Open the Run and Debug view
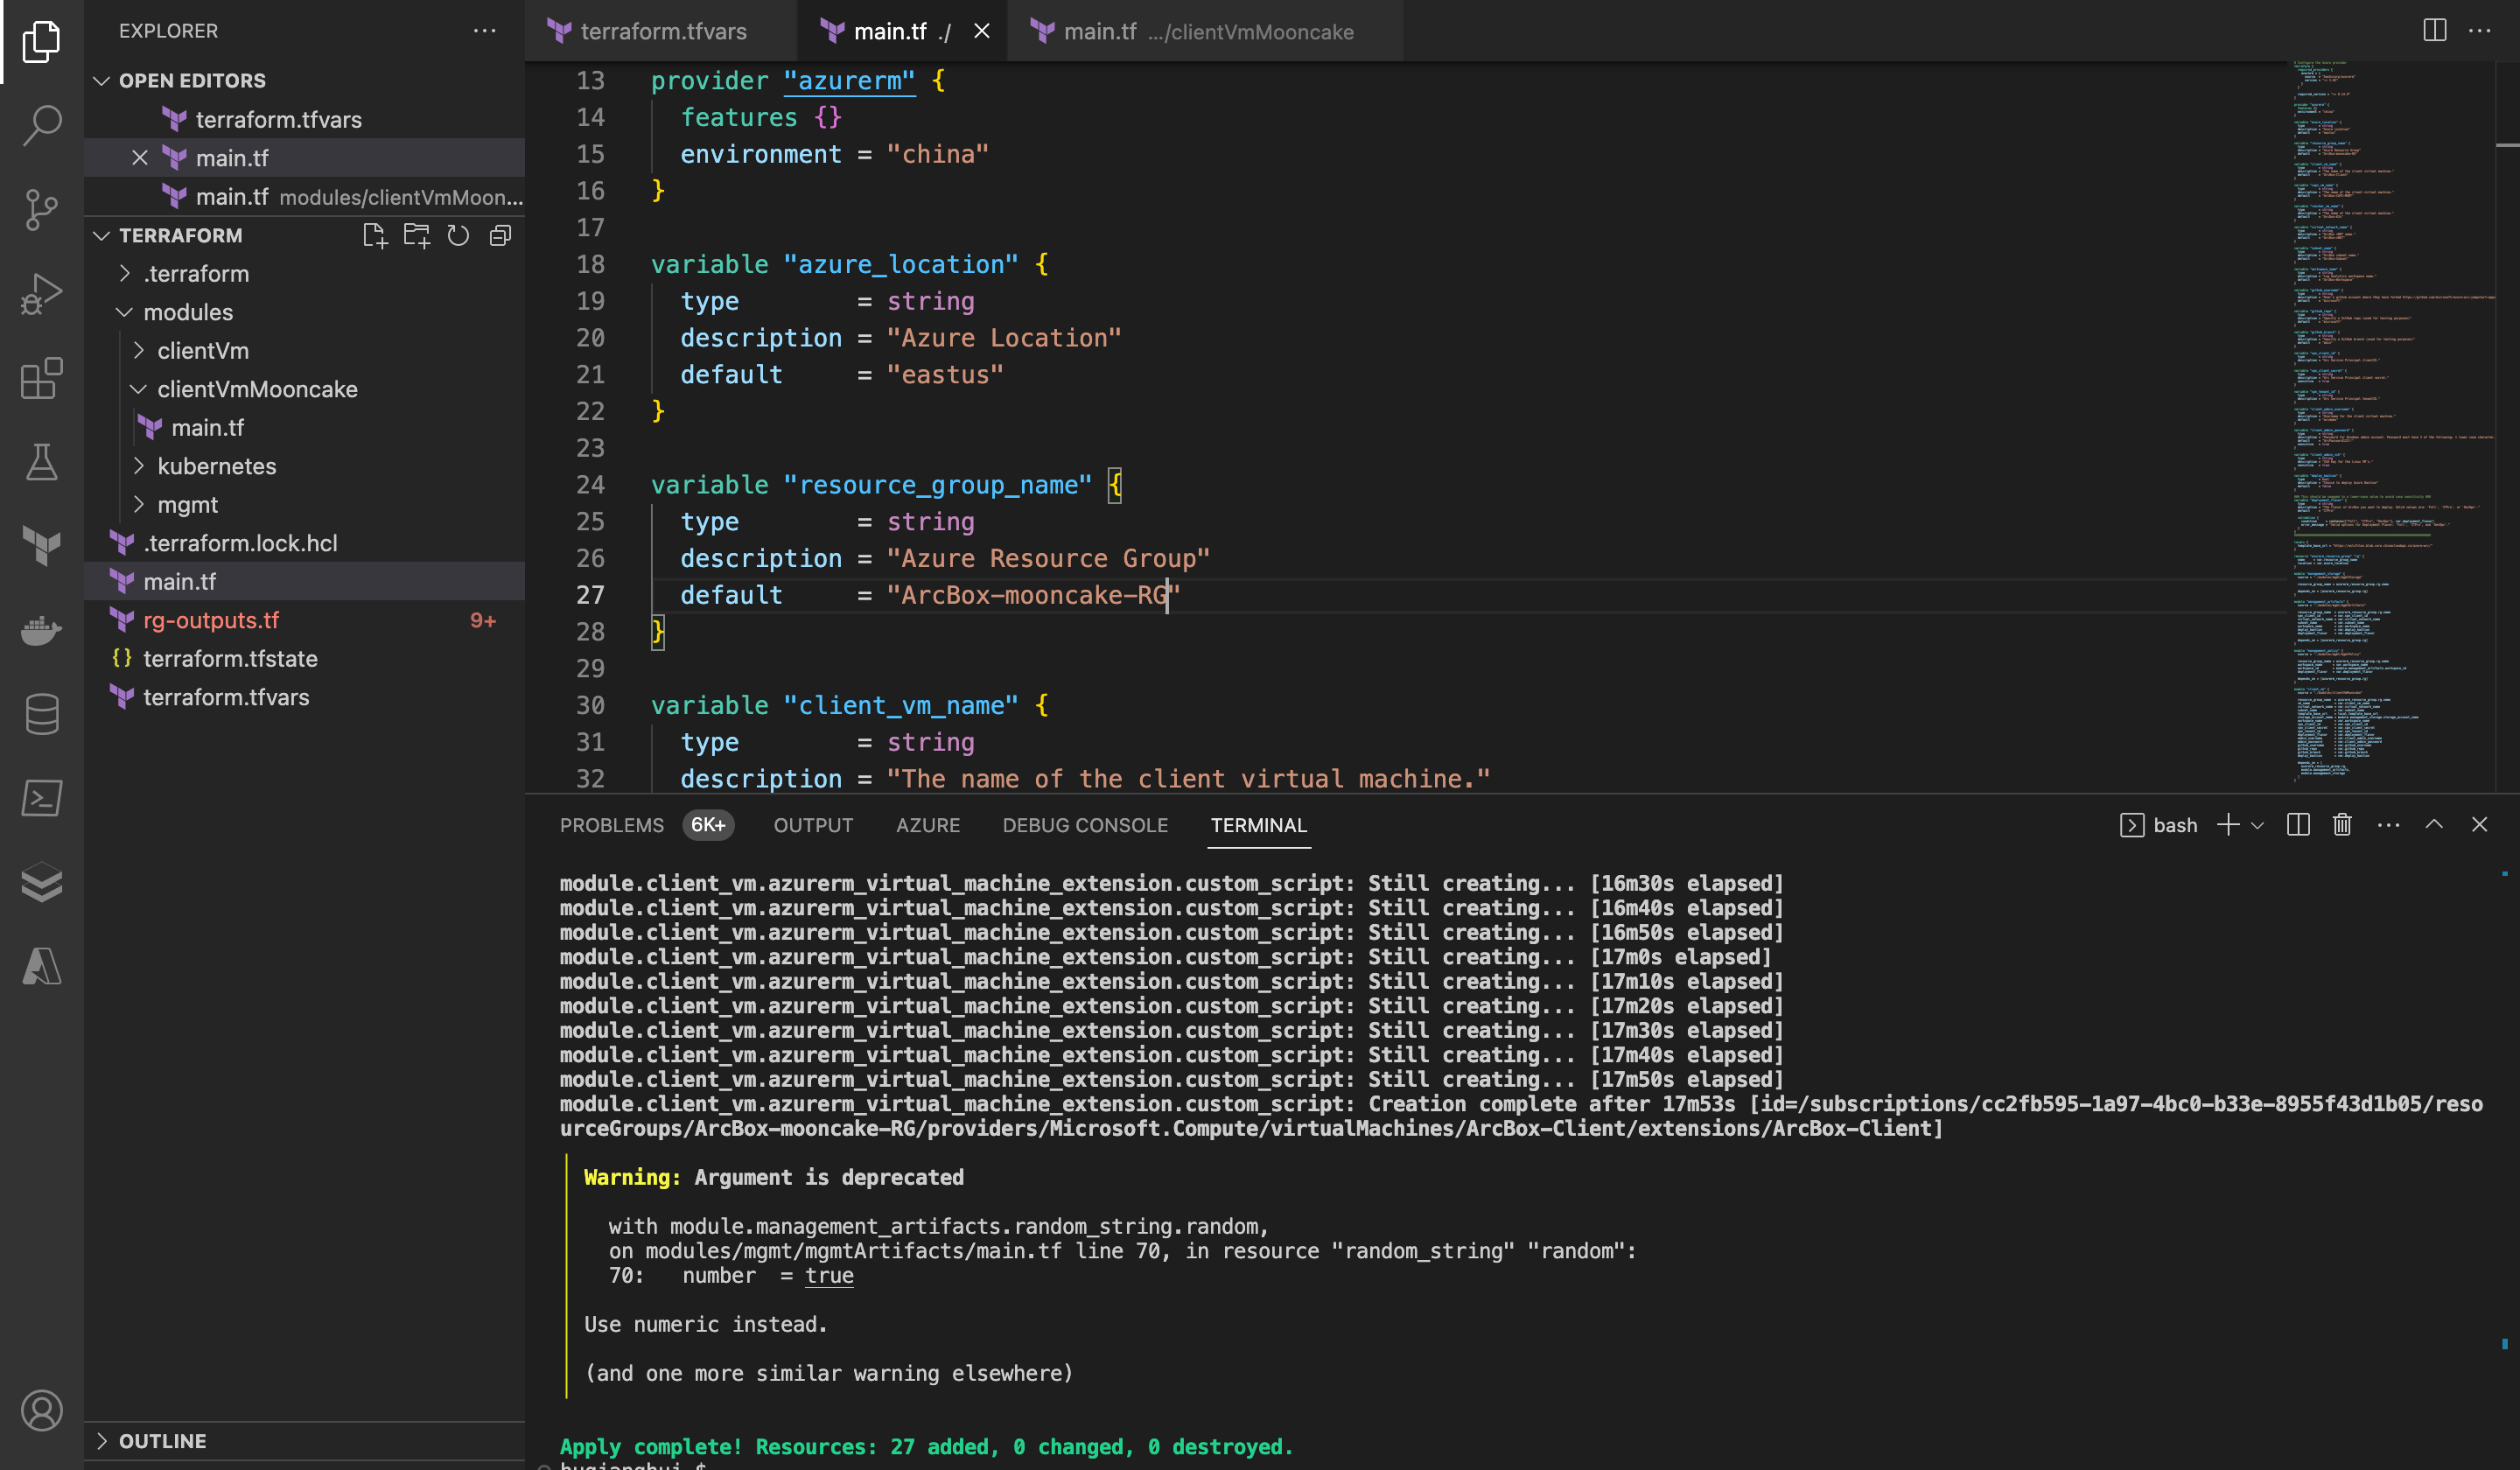 (42, 293)
